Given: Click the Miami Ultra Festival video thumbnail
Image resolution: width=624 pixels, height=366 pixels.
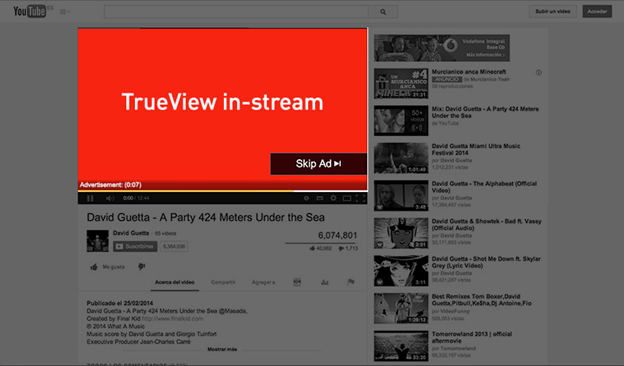Looking at the screenshot, I should coord(401,158).
